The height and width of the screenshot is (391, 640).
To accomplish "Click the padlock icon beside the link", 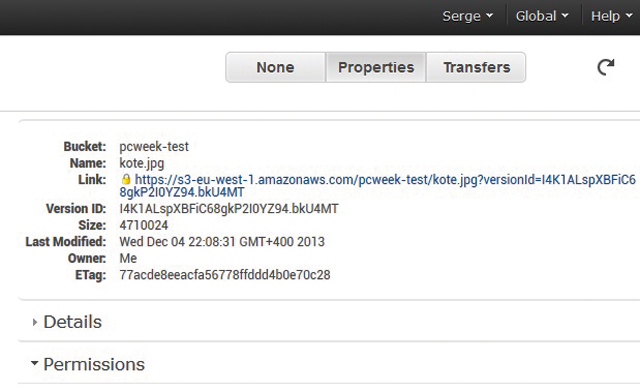I will 126,179.
